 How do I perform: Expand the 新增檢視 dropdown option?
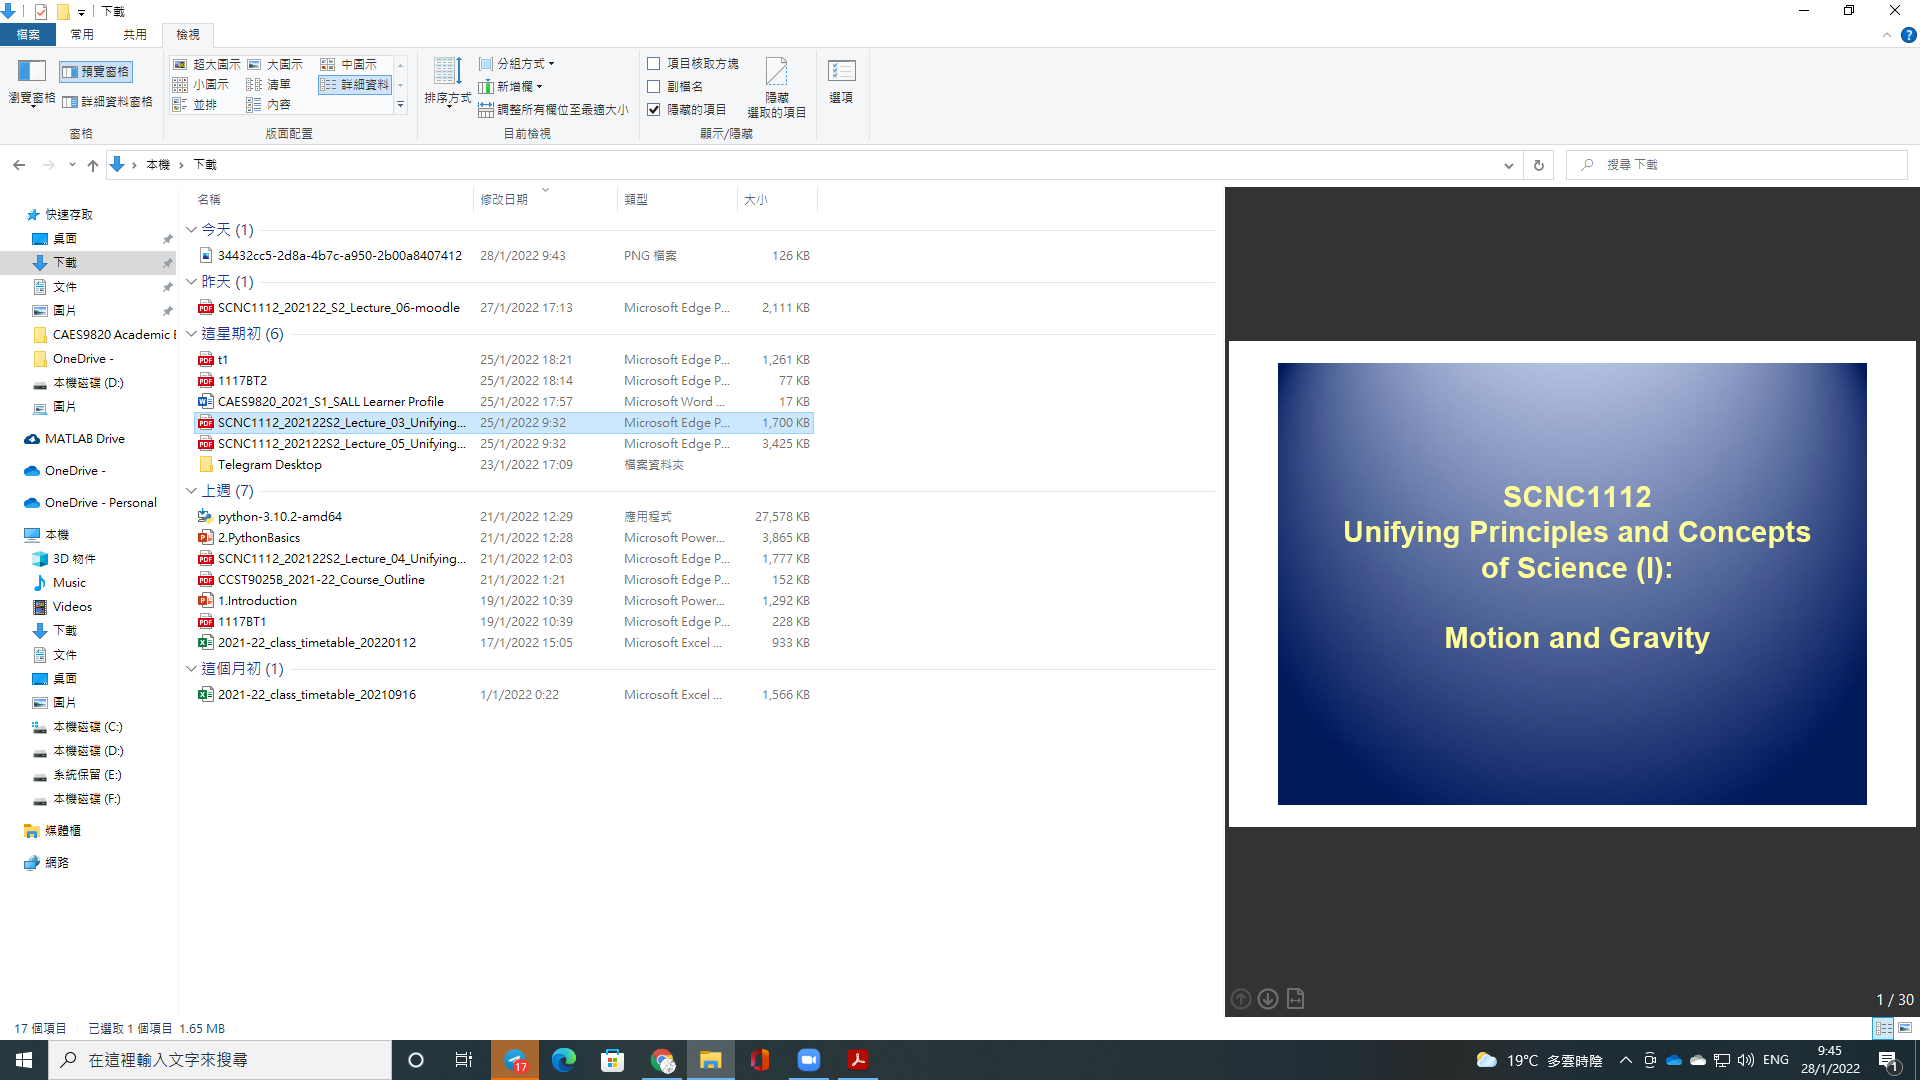pyautogui.click(x=537, y=86)
